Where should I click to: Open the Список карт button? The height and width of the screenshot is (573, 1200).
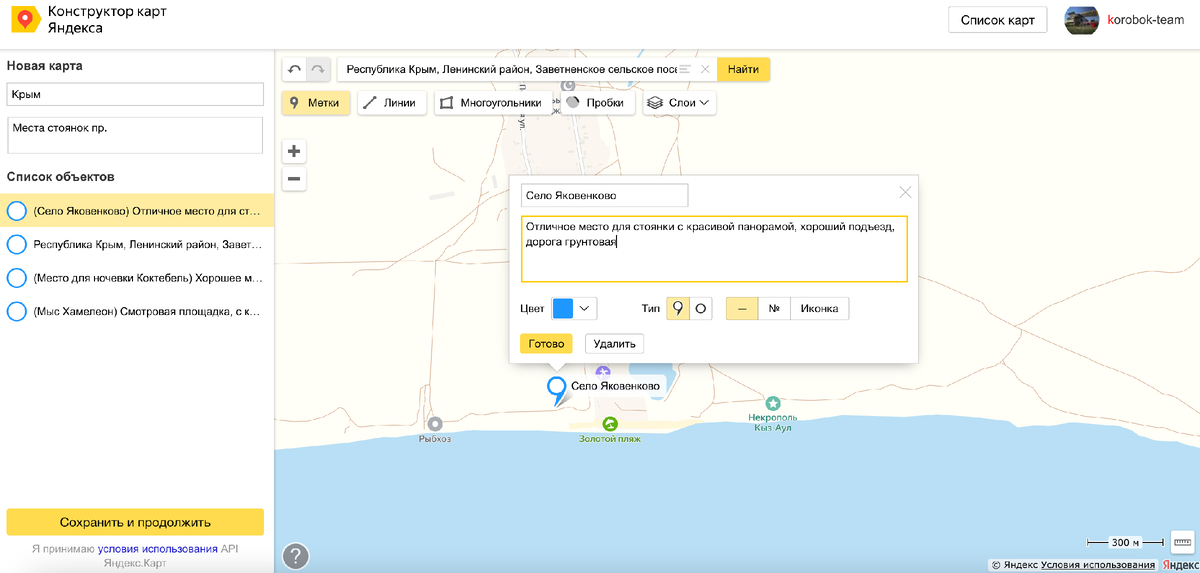pyautogui.click(x=997, y=20)
